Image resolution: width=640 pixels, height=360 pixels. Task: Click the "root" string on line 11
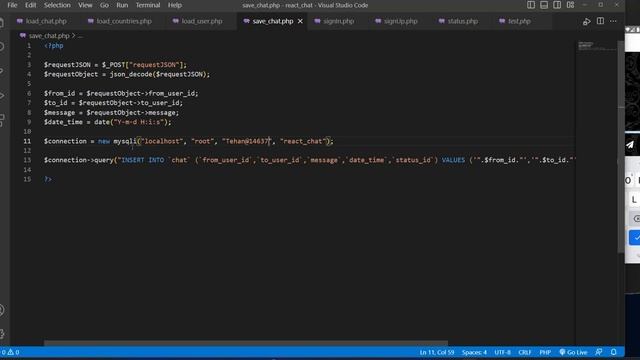pos(202,141)
